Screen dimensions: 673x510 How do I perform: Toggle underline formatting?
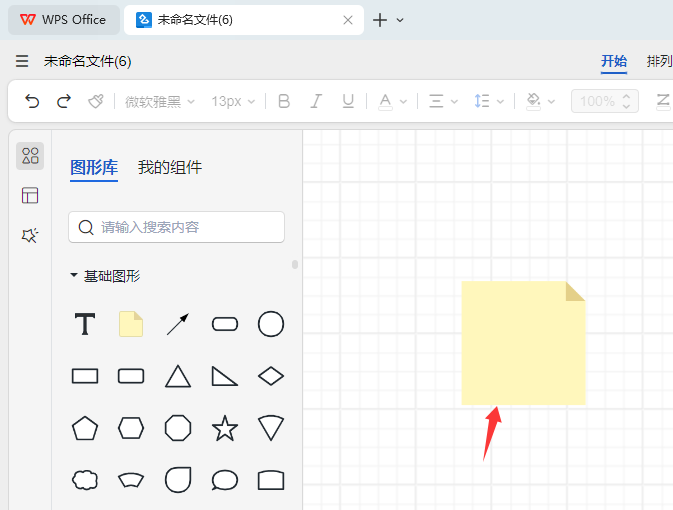348,101
